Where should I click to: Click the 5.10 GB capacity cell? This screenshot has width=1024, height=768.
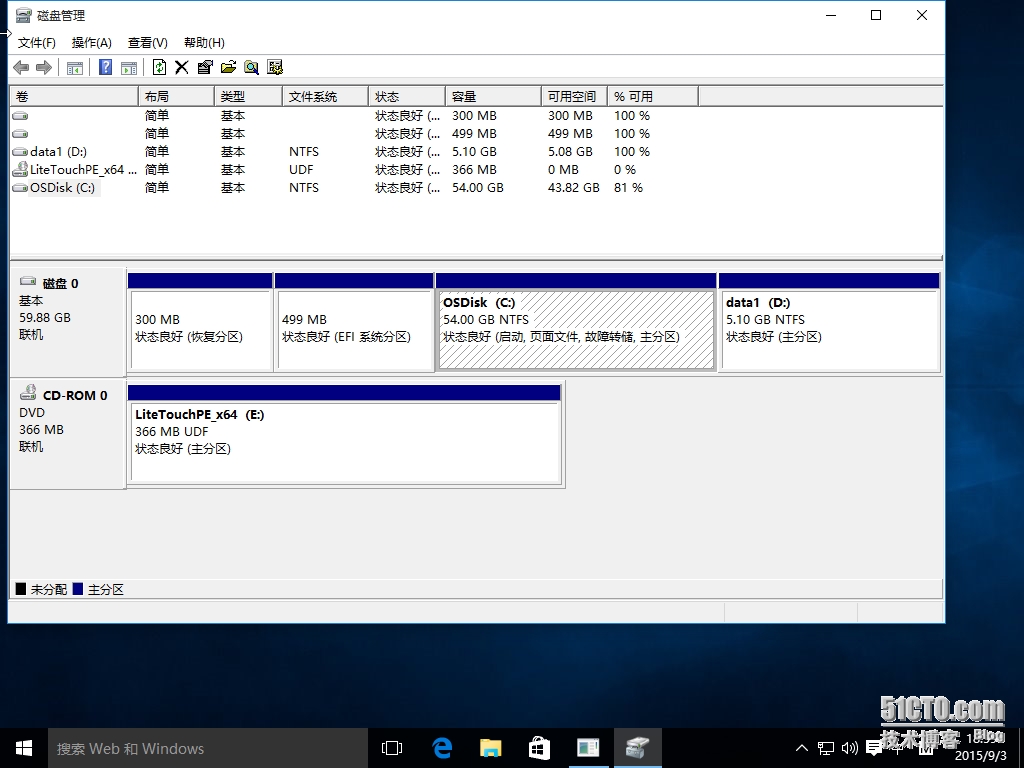click(x=474, y=152)
